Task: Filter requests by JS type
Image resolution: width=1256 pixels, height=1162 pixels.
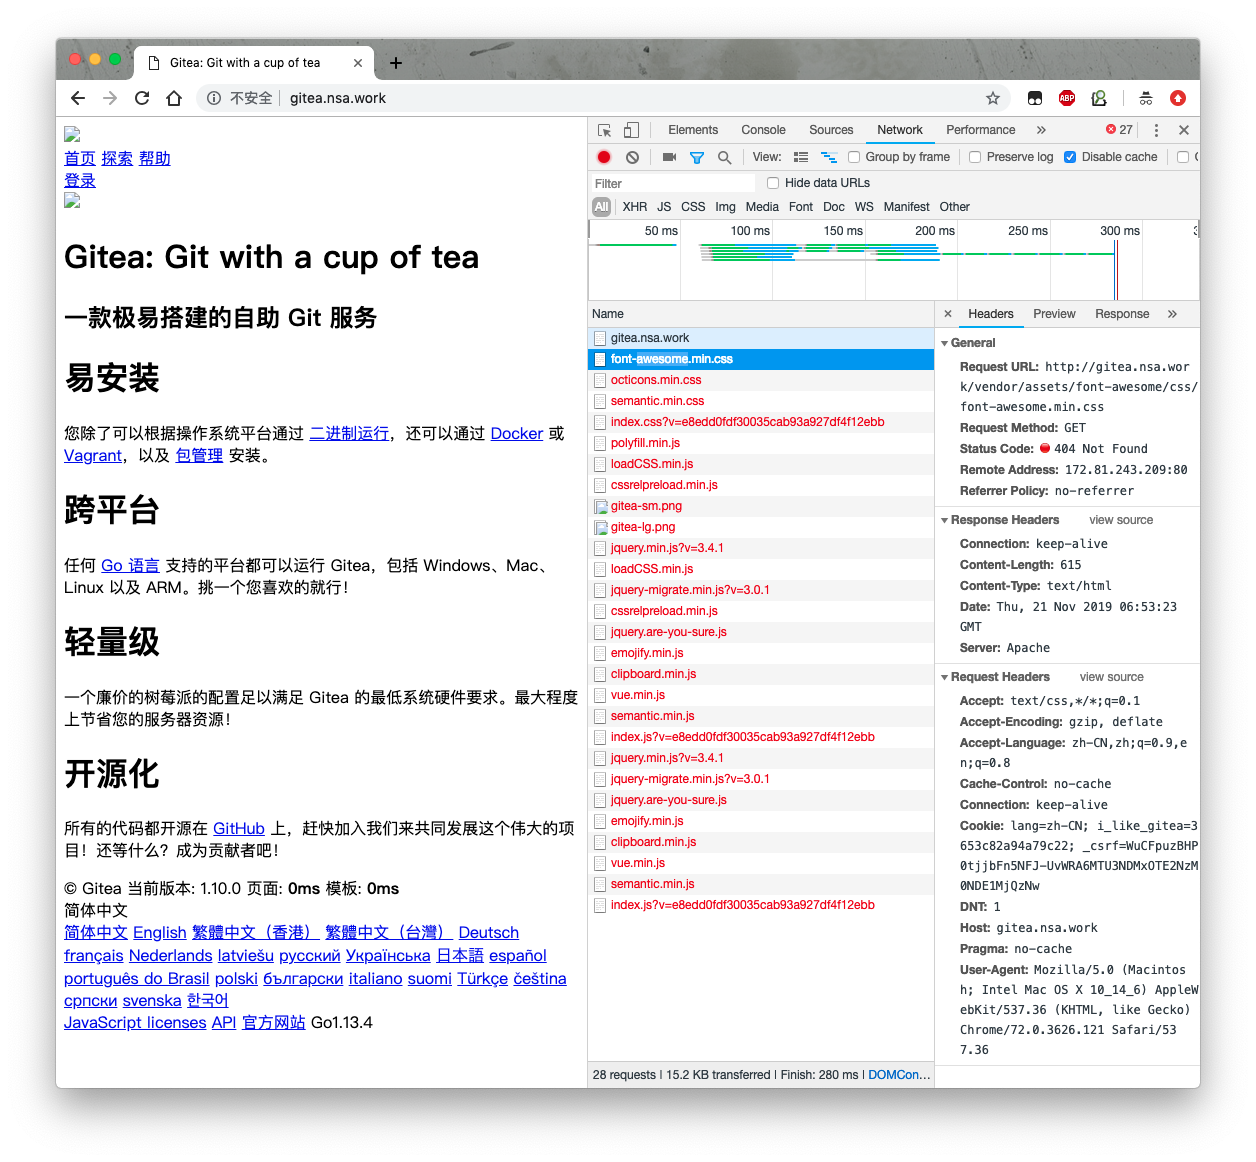Action: click(664, 207)
